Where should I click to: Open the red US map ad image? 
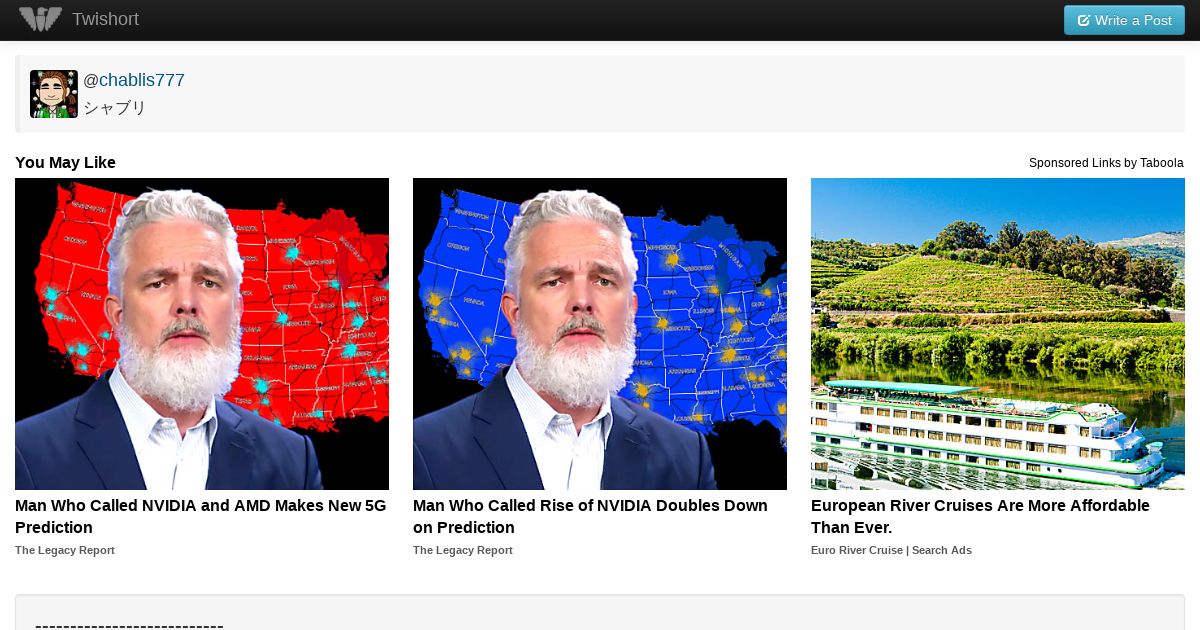pyautogui.click(x=202, y=334)
